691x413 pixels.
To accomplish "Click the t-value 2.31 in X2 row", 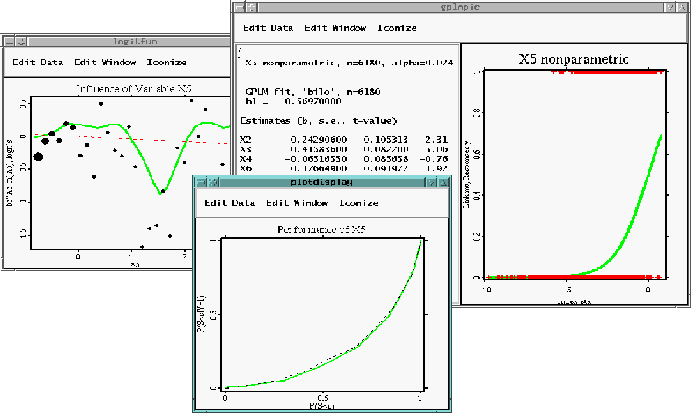I will (x=437, y=139).
